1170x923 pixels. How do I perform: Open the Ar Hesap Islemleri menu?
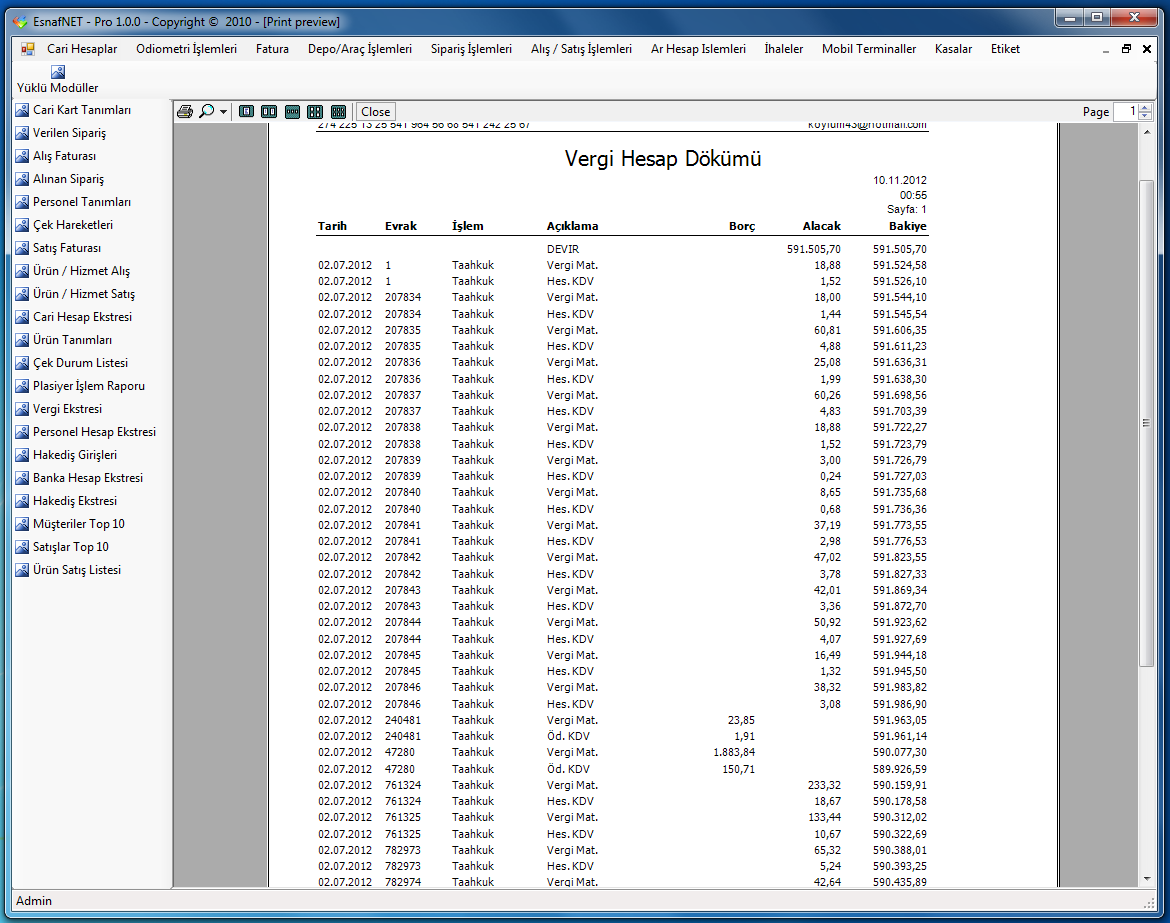[698, 49]
